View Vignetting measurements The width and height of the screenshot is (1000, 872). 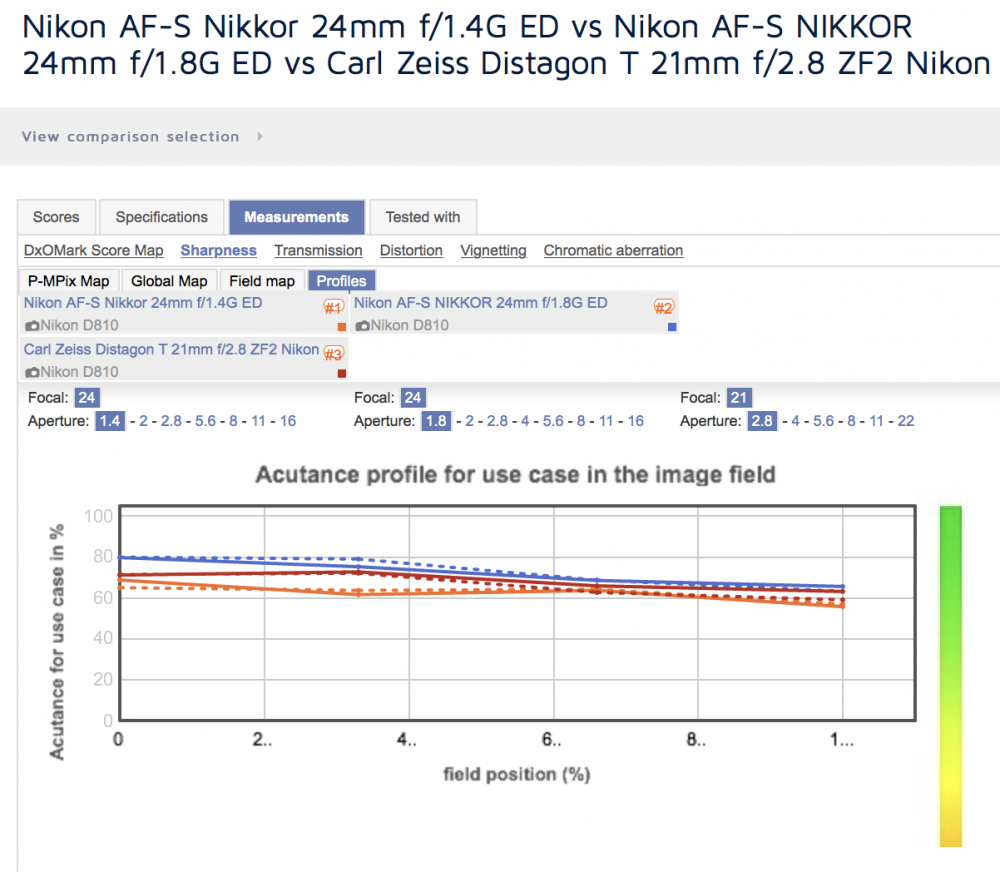coord(494,251)
